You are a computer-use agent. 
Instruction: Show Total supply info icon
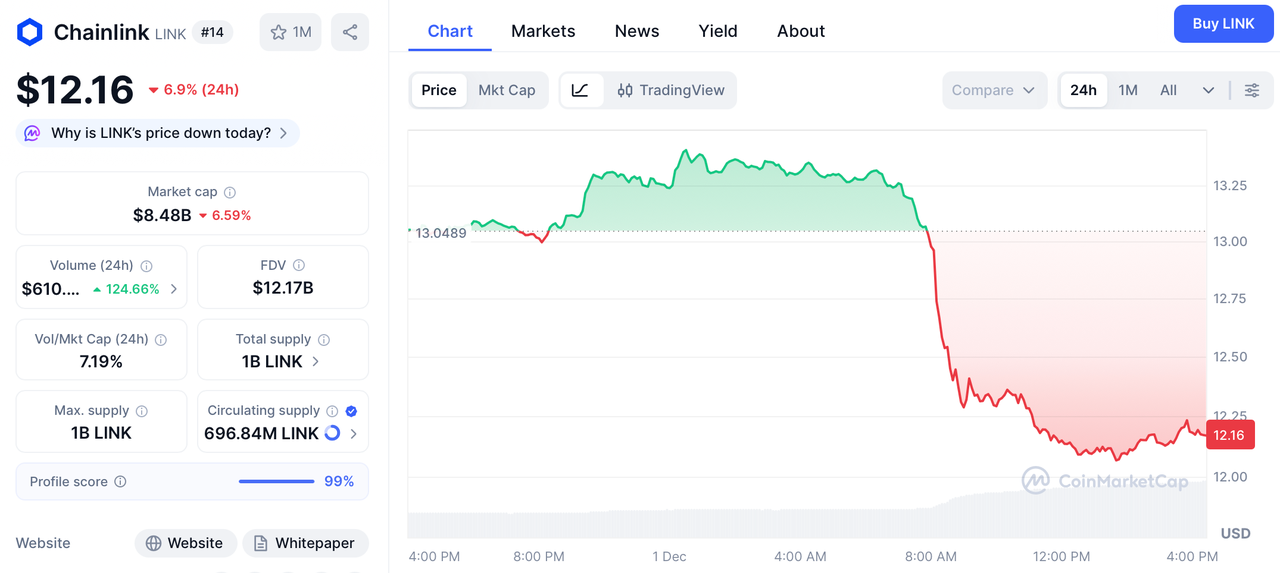[x=323, y=339]
